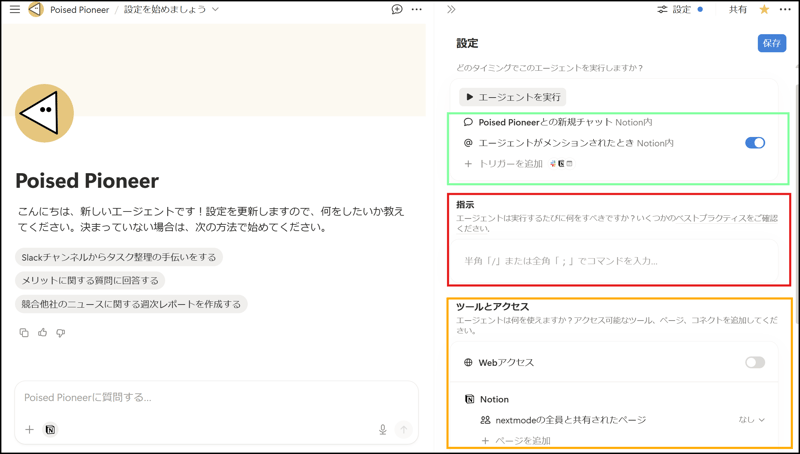Give thumbs down to the greeting message
The image size is (800, 454).
61,333
